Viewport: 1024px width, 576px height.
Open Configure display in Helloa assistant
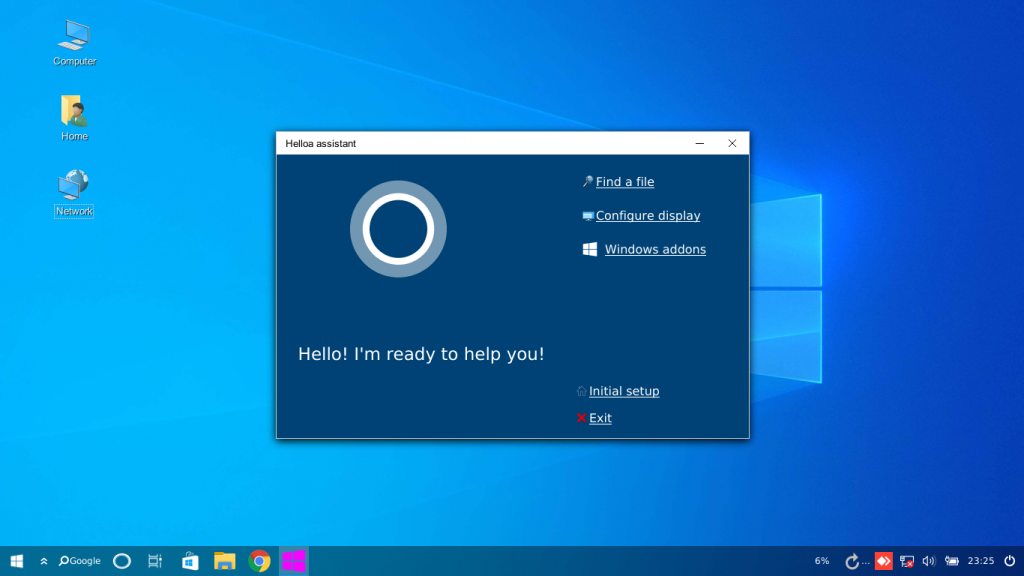[x=647, y=215]
